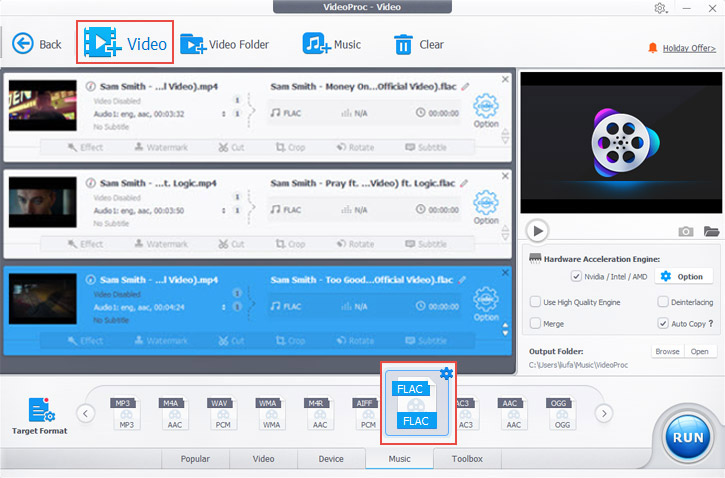Start conversion with RUN button

pos(688,437)
